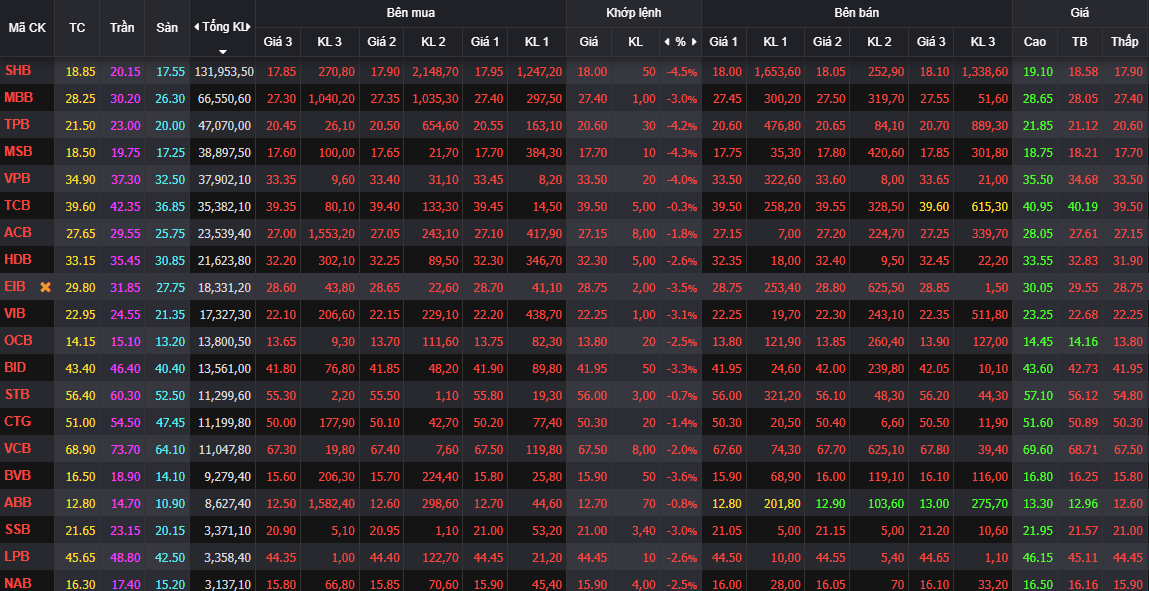Viewport: 1149px width, 591px height.
Task: Open the TCB stock symbol
Action: [x=18, y=206]
